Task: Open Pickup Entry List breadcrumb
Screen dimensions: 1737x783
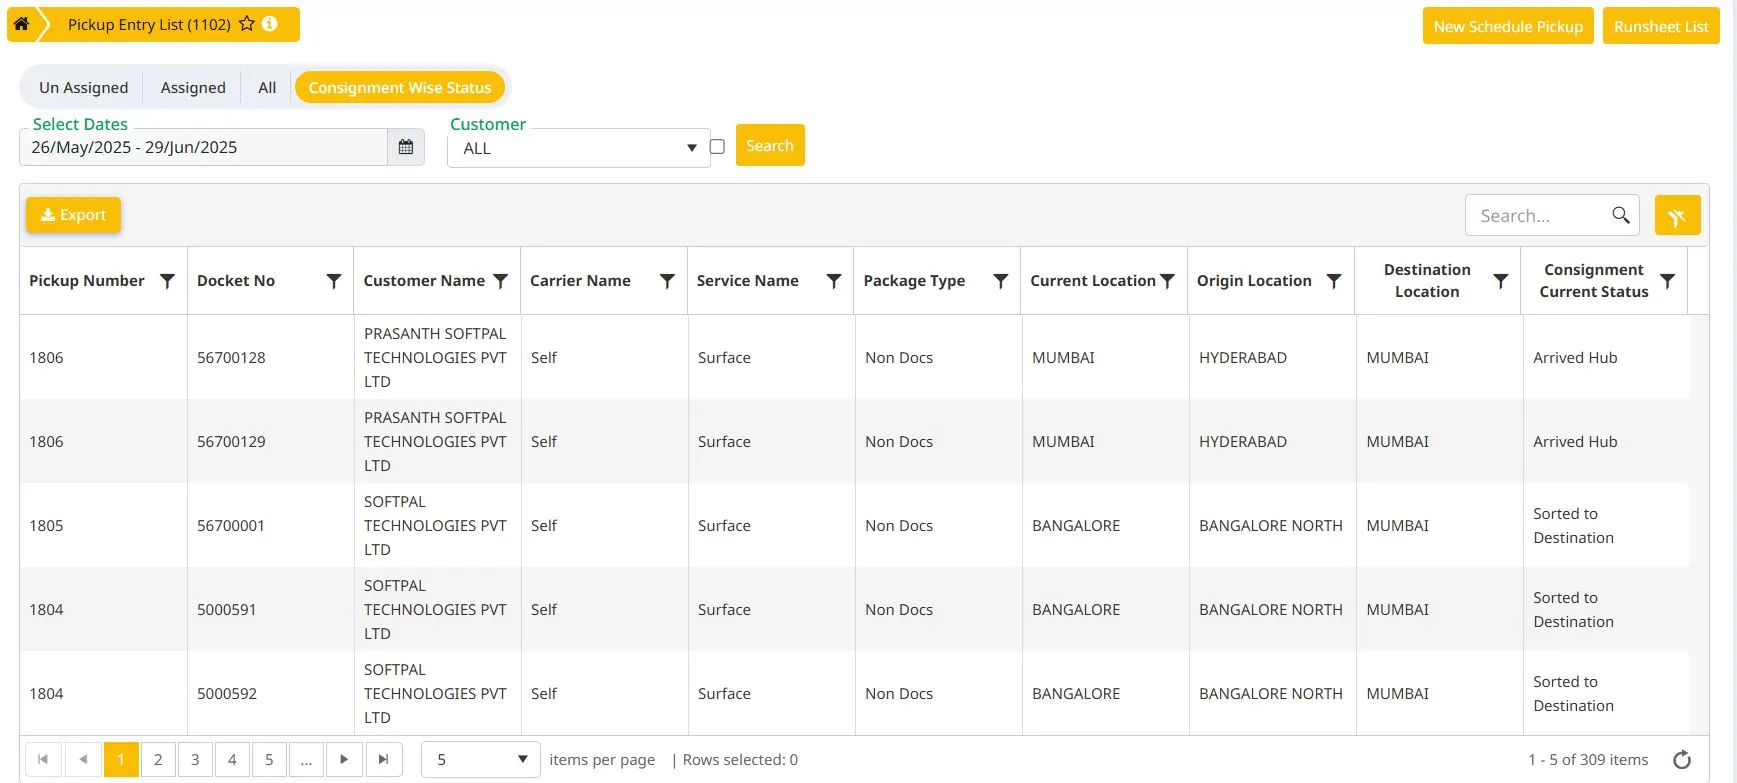Action: [x=149, y=24]
